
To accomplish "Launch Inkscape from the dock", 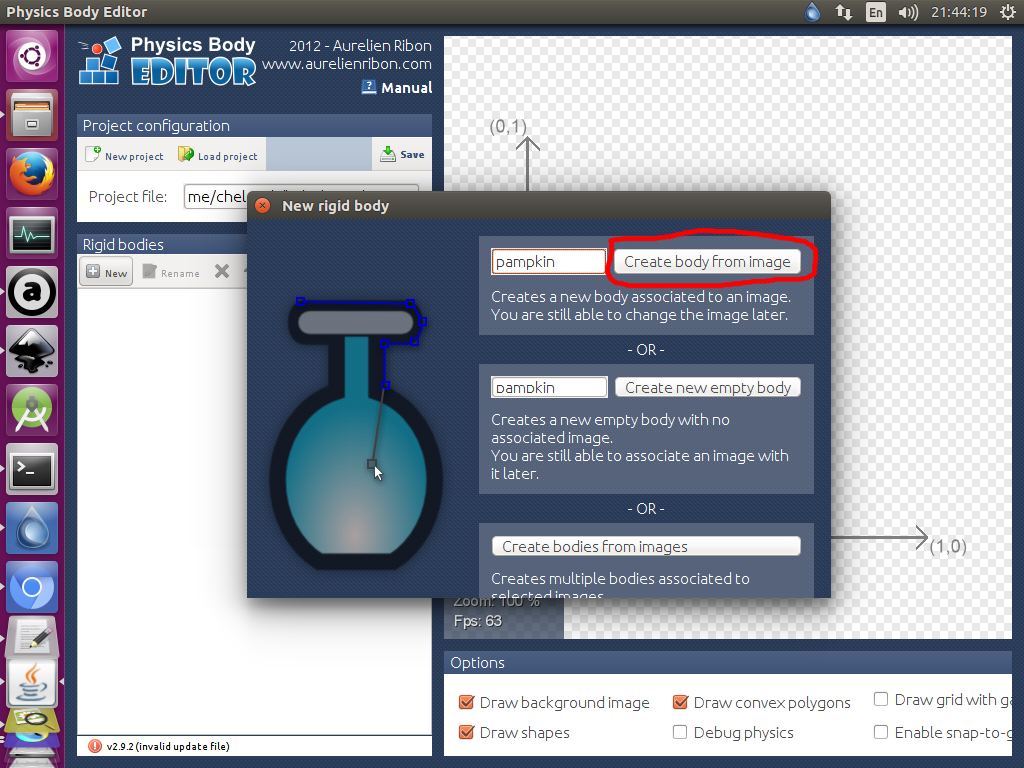I will [32, 351].
